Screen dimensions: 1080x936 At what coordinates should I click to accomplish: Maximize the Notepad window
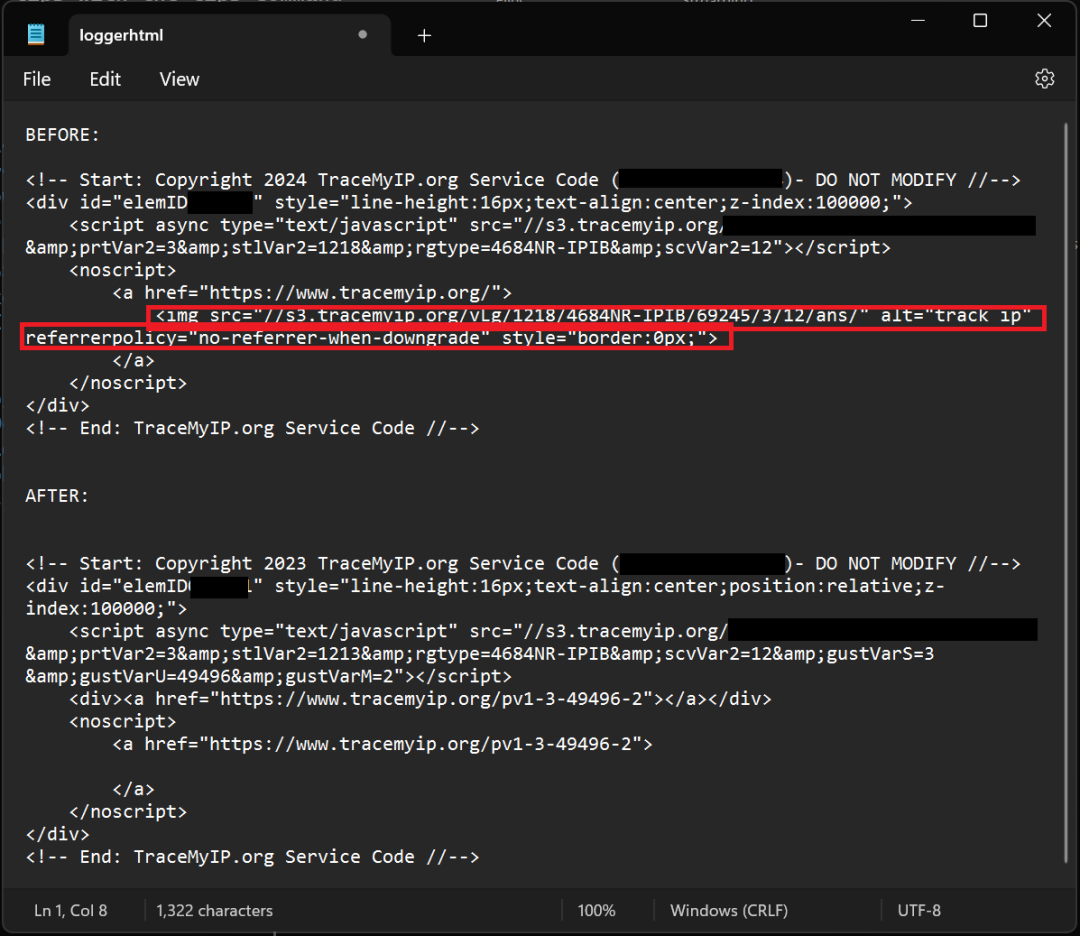pos(980,21)
